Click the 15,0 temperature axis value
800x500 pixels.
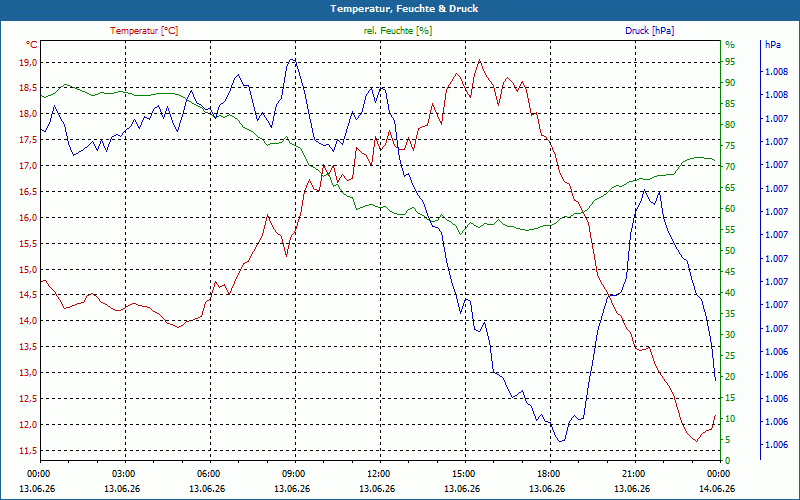tap(28, 269)
